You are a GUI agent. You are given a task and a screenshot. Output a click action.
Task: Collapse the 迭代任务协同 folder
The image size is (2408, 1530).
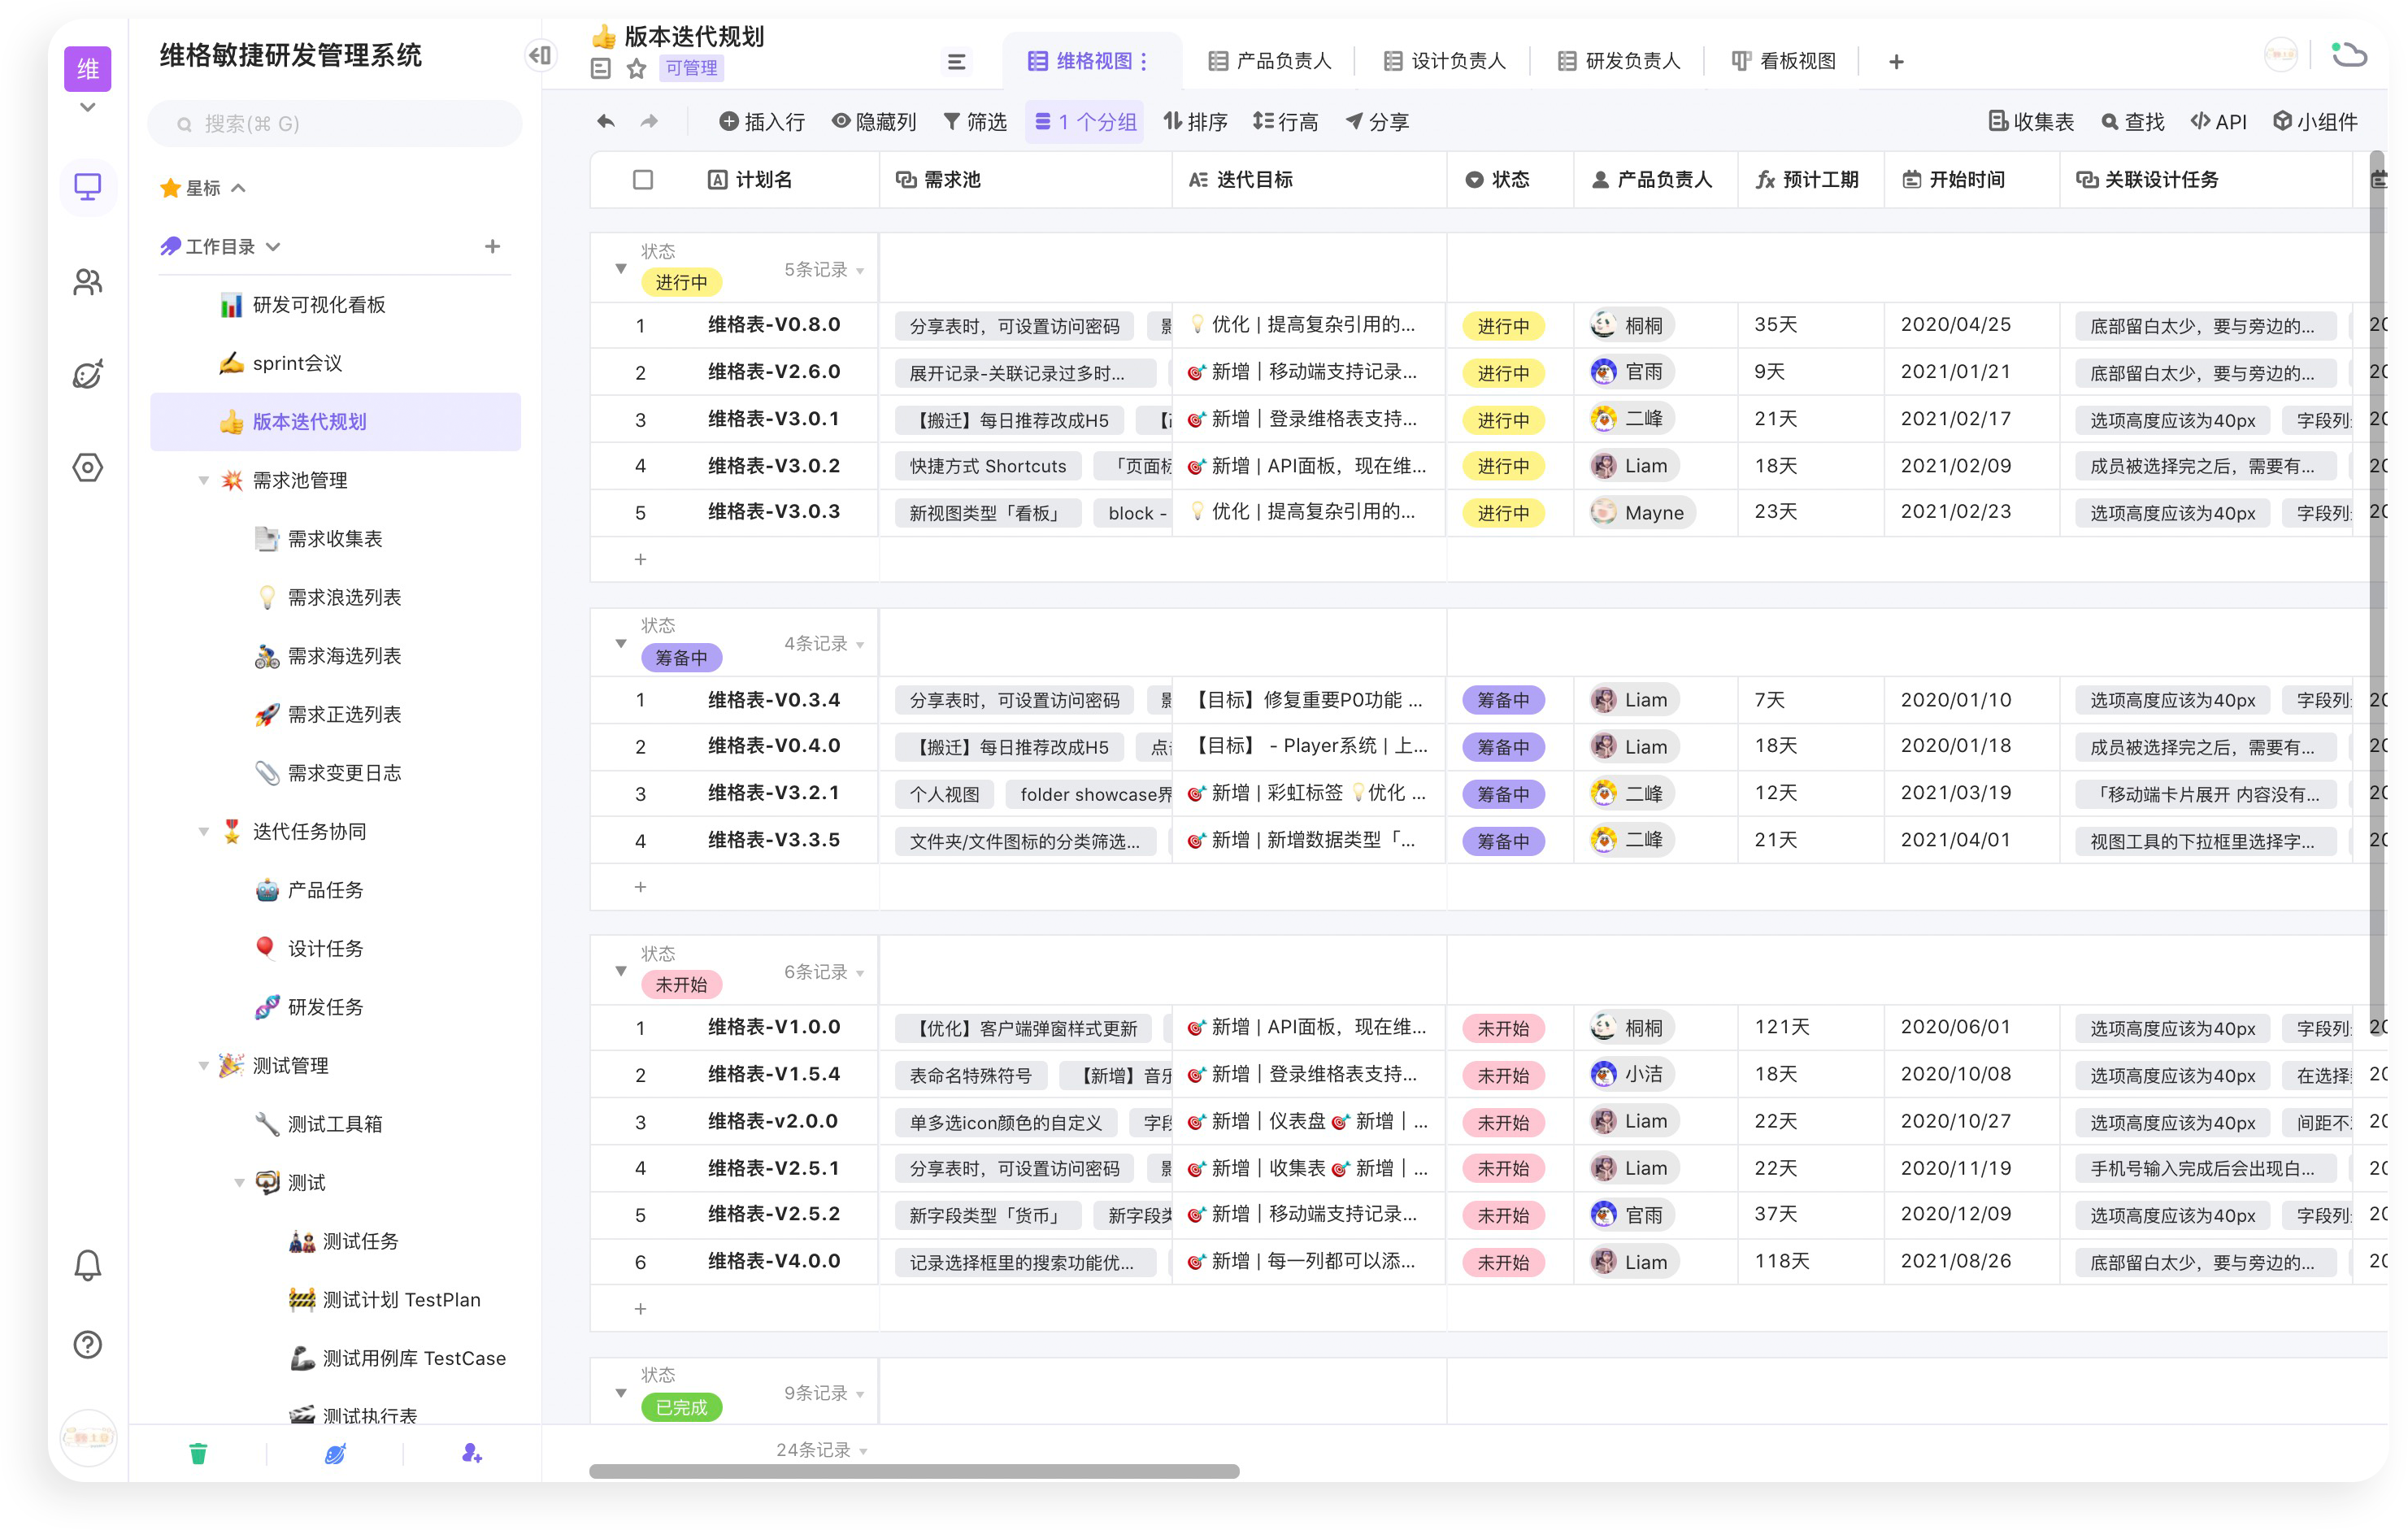(x=203, y=831)
